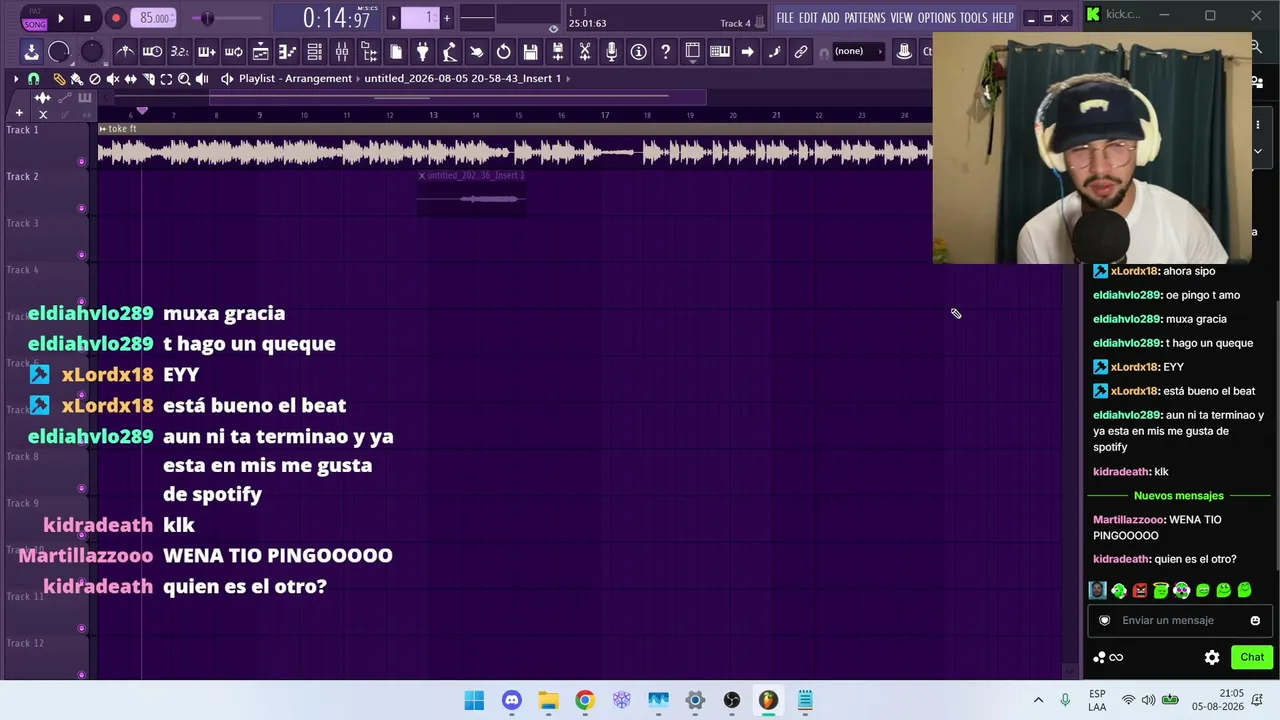The height and width of the screenshot is (720, 1280).
Task: Open the Piano roll view icon
Action: (x=287, y=52)
